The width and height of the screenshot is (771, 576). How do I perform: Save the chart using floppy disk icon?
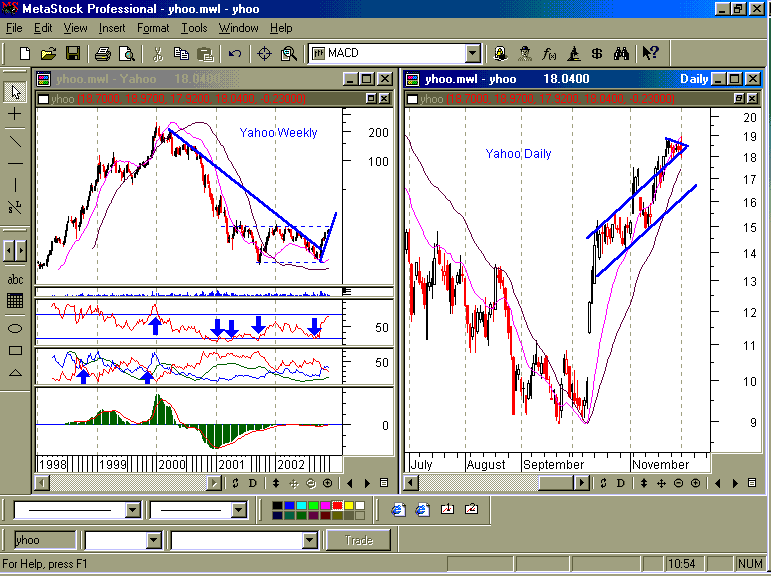click(x=73, y=53)
